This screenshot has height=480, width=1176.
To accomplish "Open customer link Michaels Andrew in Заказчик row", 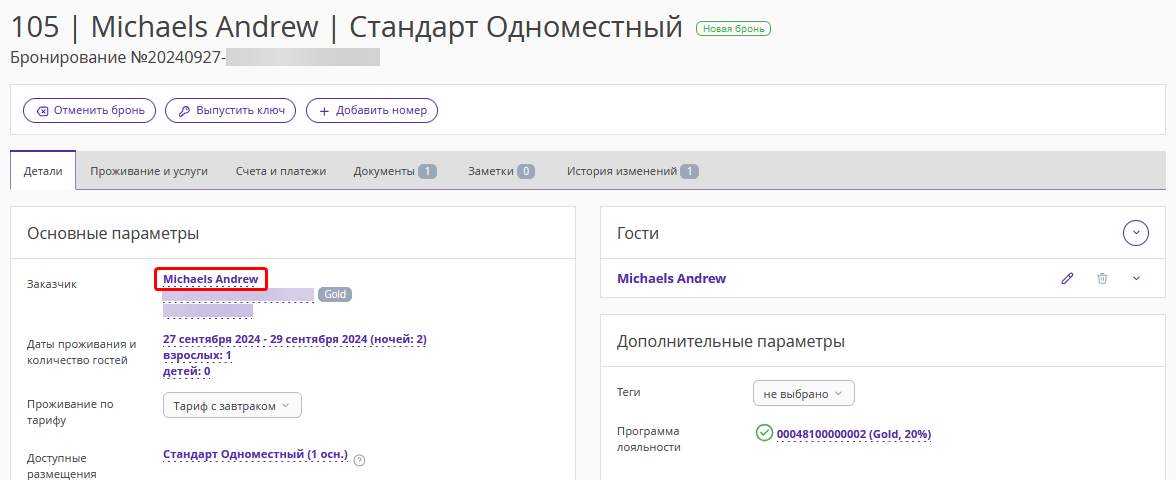I will coord(211,279).
